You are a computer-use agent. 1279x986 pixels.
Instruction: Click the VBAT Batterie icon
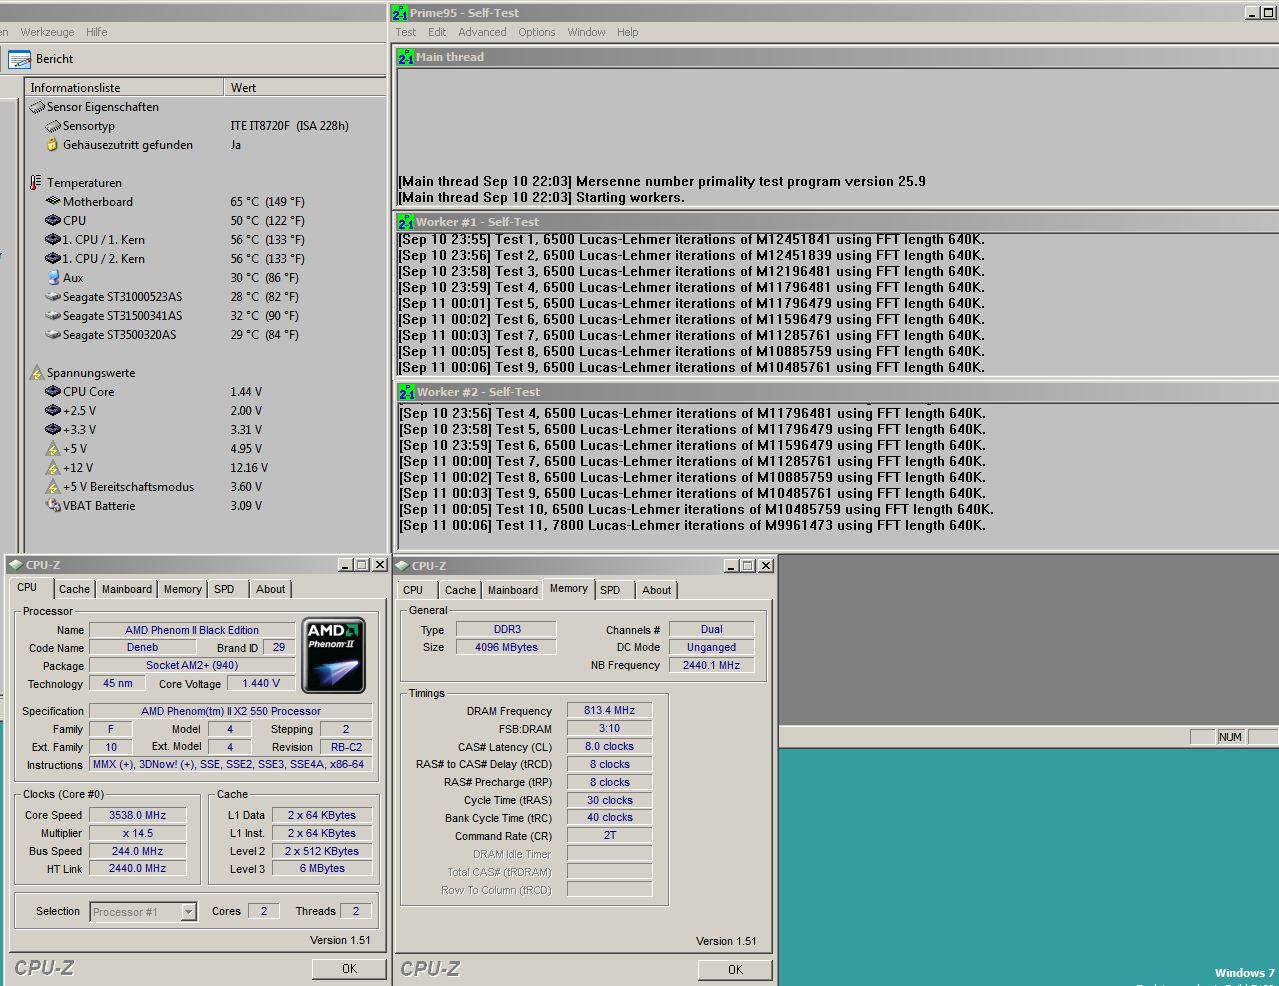coord(53,506)
